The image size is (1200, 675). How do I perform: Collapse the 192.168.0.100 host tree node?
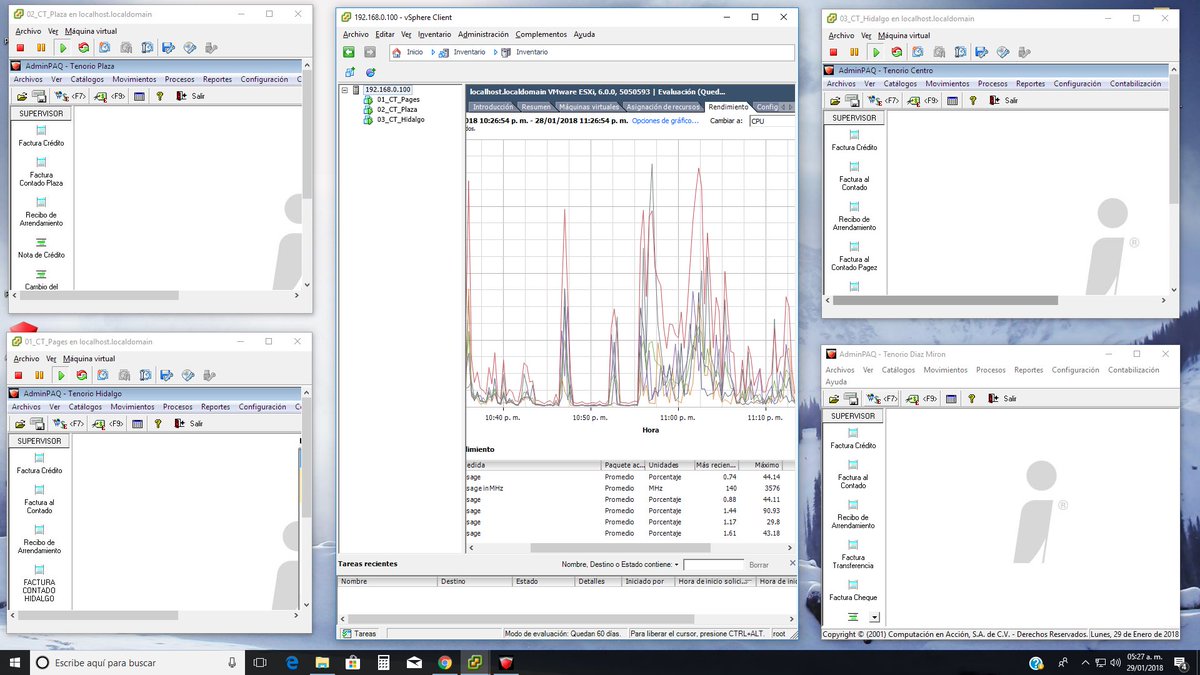pyautogui.click(x=345, y=89)
